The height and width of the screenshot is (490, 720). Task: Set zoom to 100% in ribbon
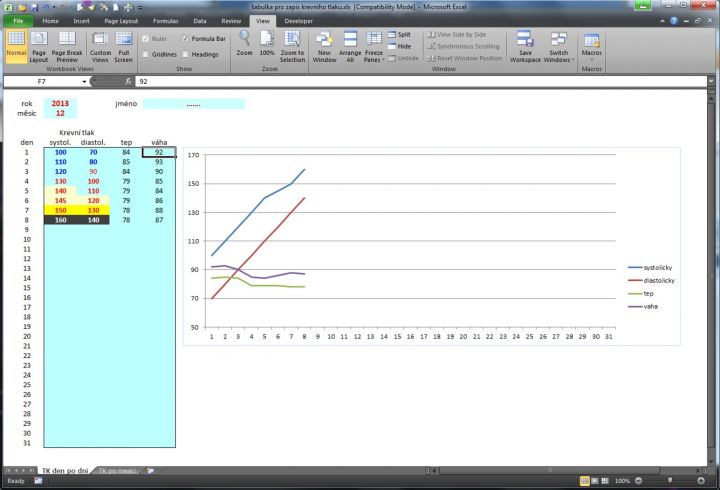point(267,44)
